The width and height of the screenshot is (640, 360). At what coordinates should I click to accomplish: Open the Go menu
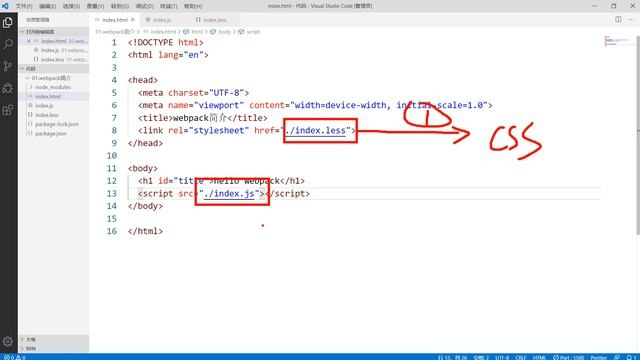coord(120,6)
